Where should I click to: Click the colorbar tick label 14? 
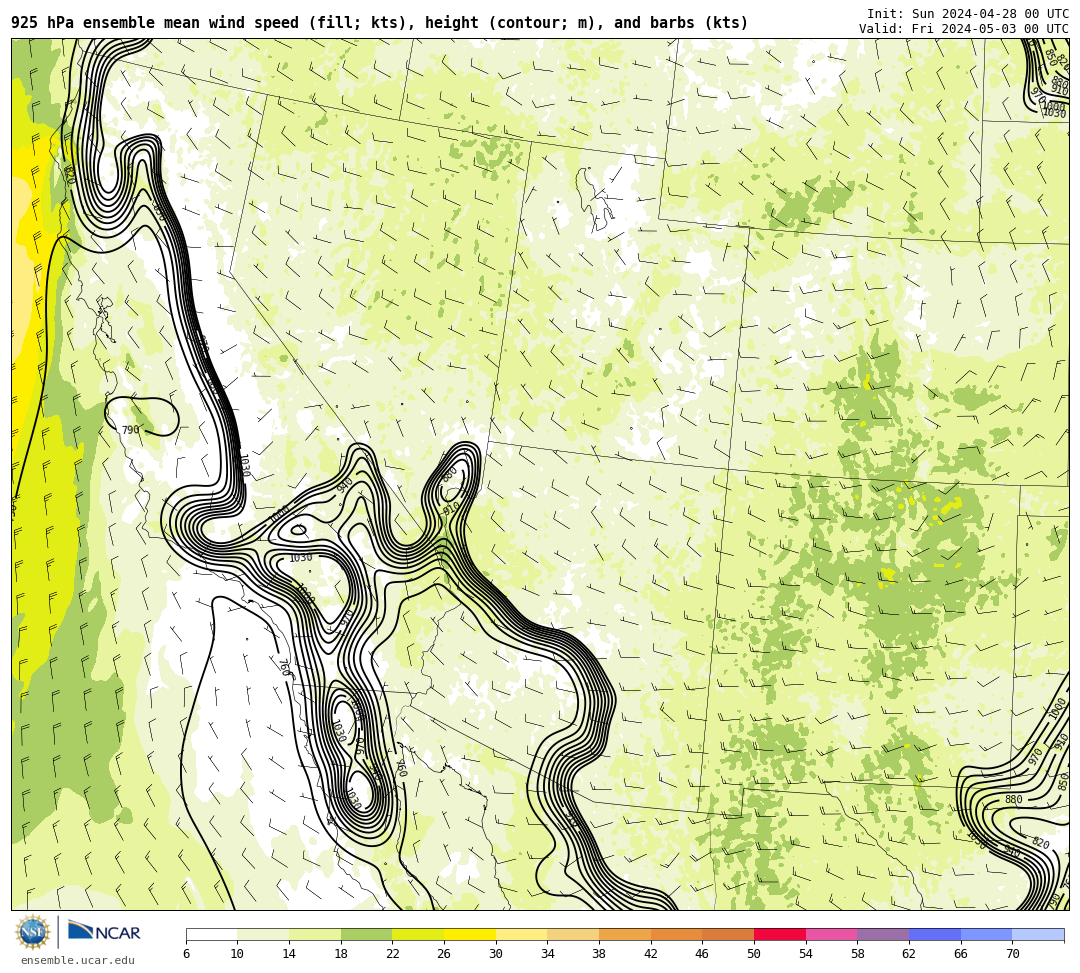(289, 954)
